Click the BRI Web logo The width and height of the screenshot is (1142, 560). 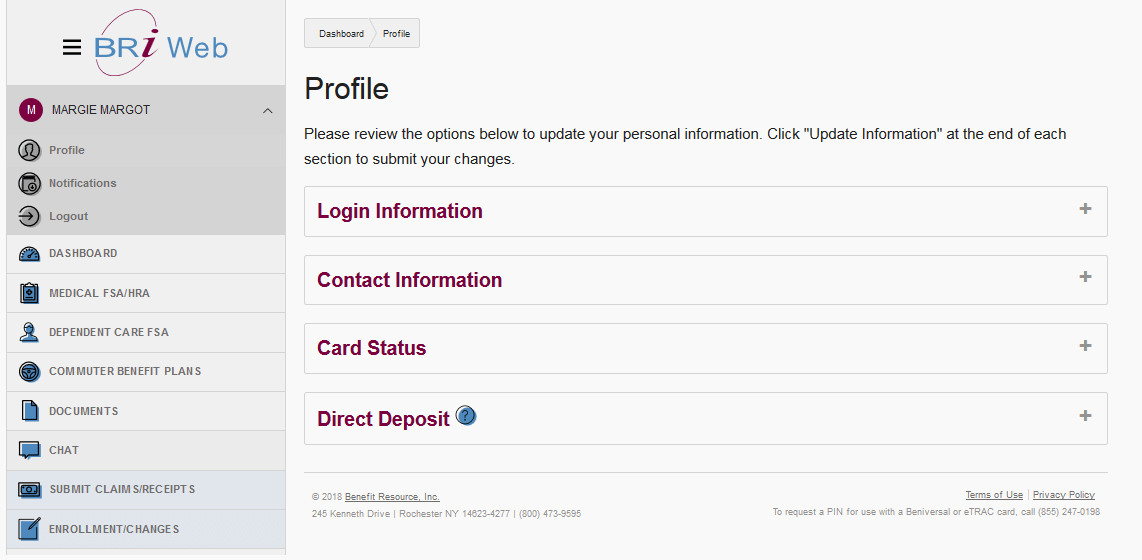tap(160, 45)
